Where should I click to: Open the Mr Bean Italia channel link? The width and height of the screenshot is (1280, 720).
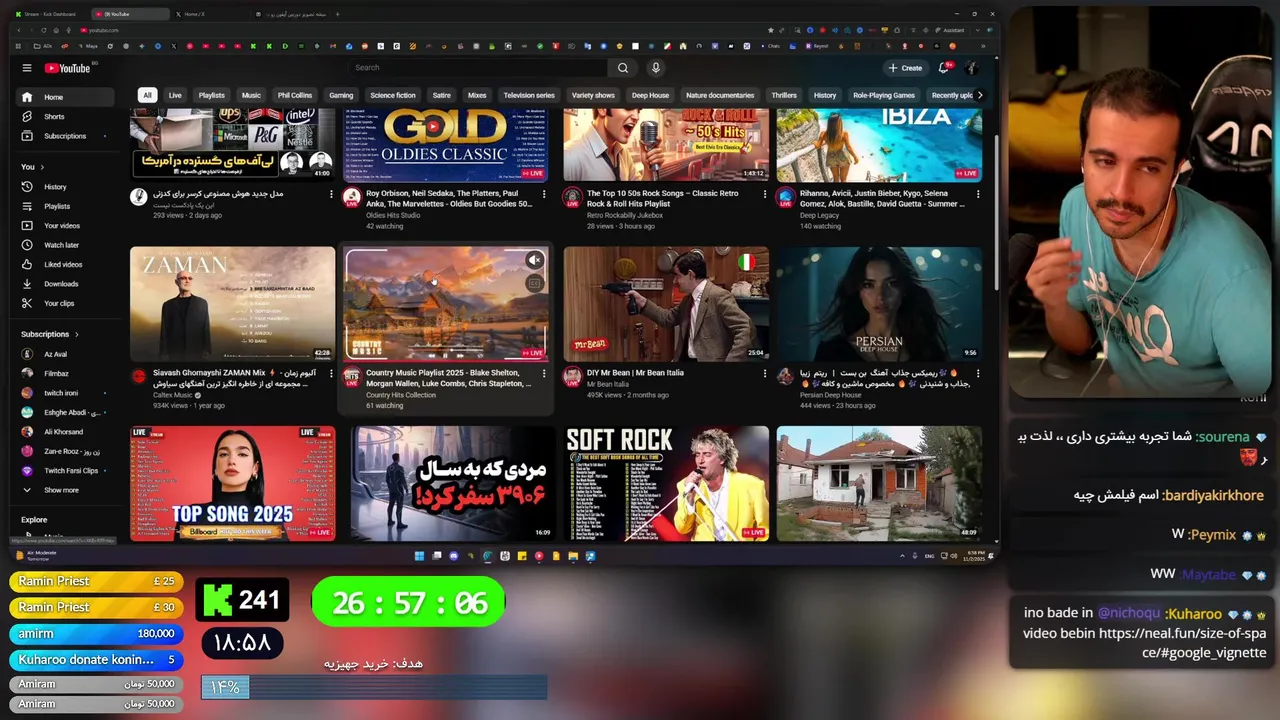coord(609,385)
